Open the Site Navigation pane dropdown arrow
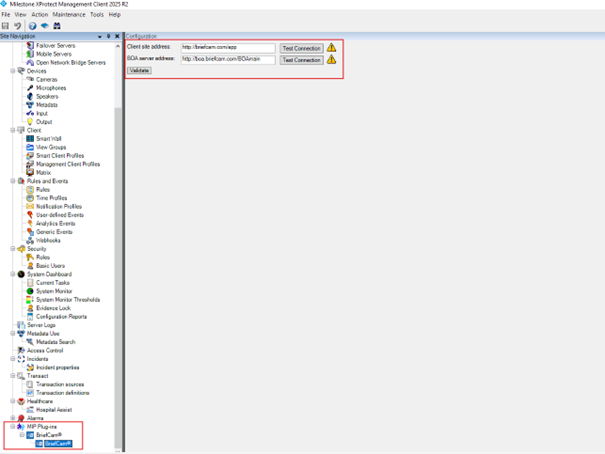The height and width of the screenshot is (454, 605). [100, 36]
